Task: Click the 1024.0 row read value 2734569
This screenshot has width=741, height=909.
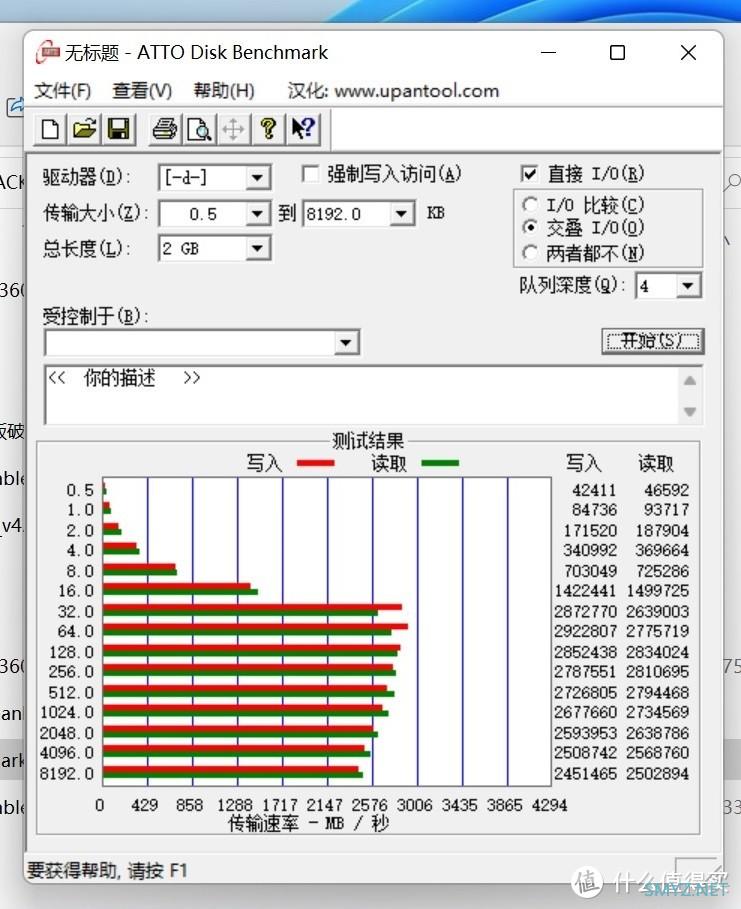Action: coord(657,712)
